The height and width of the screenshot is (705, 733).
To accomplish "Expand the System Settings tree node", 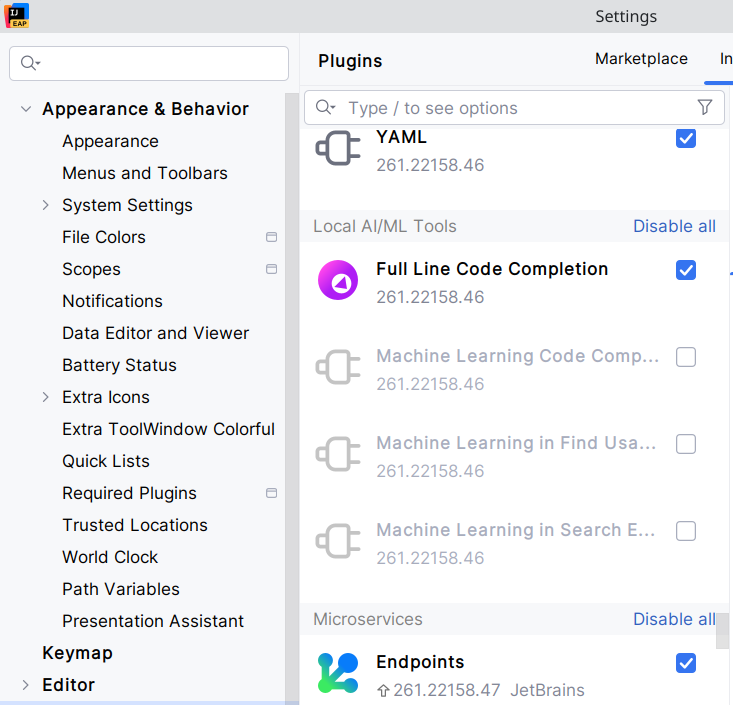I will click(x=46, y=205).
